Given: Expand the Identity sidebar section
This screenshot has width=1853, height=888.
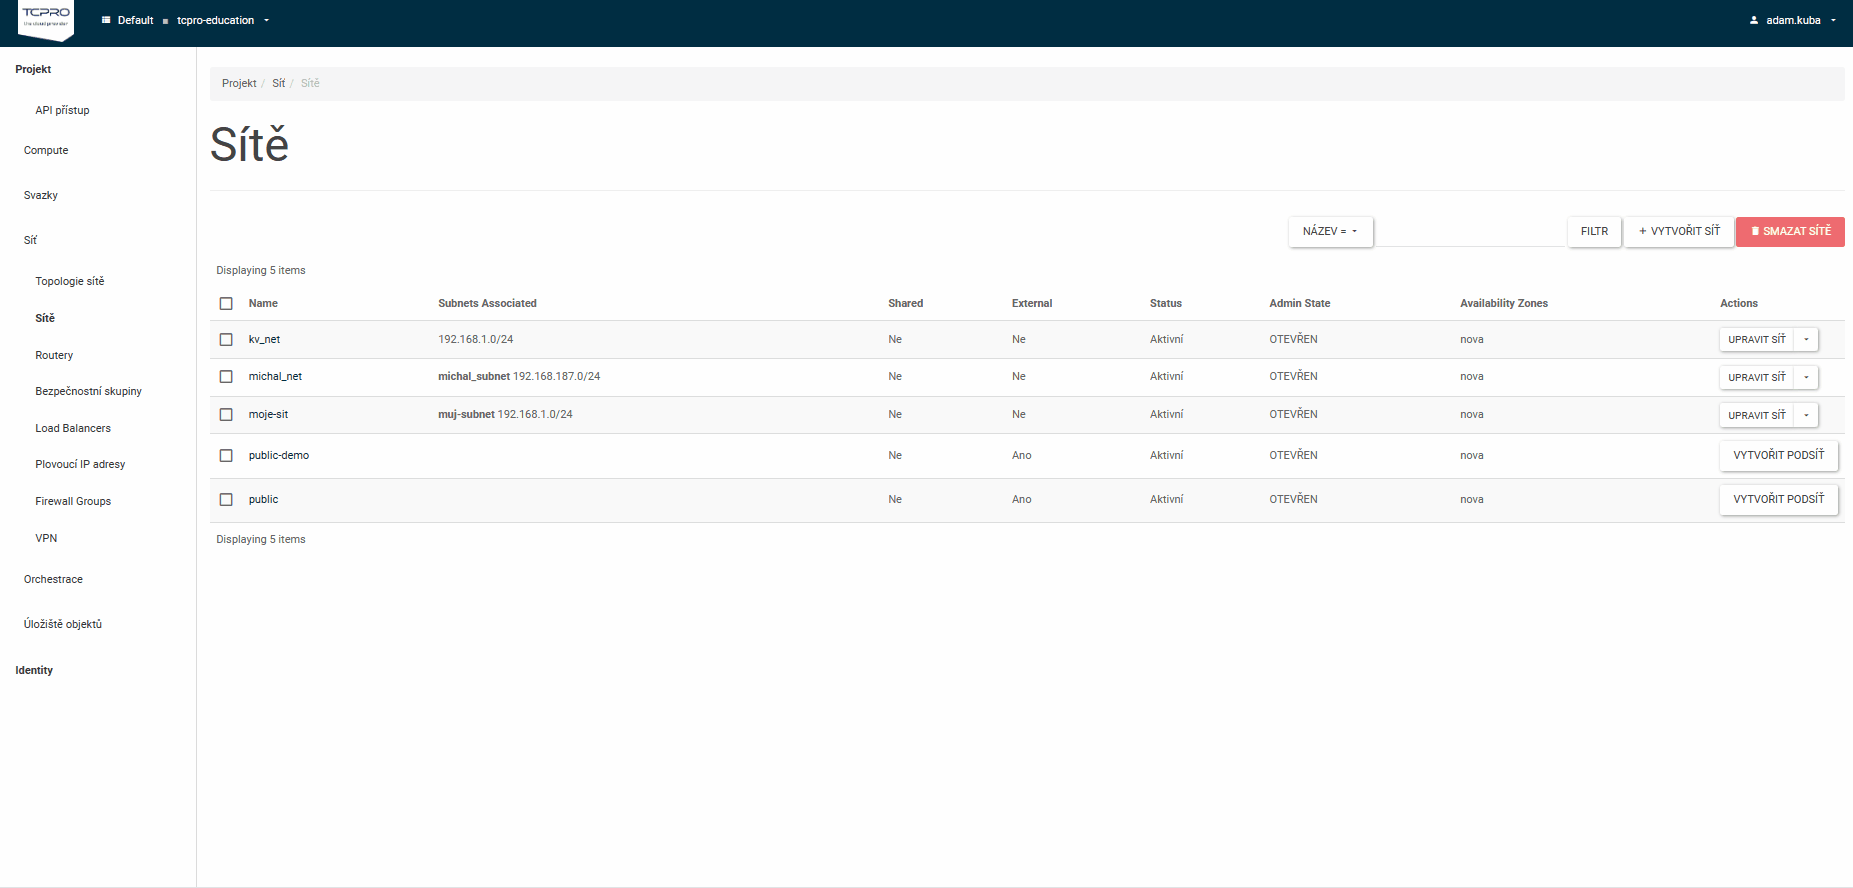Looking at the screenshot, I should pos(34,670).
